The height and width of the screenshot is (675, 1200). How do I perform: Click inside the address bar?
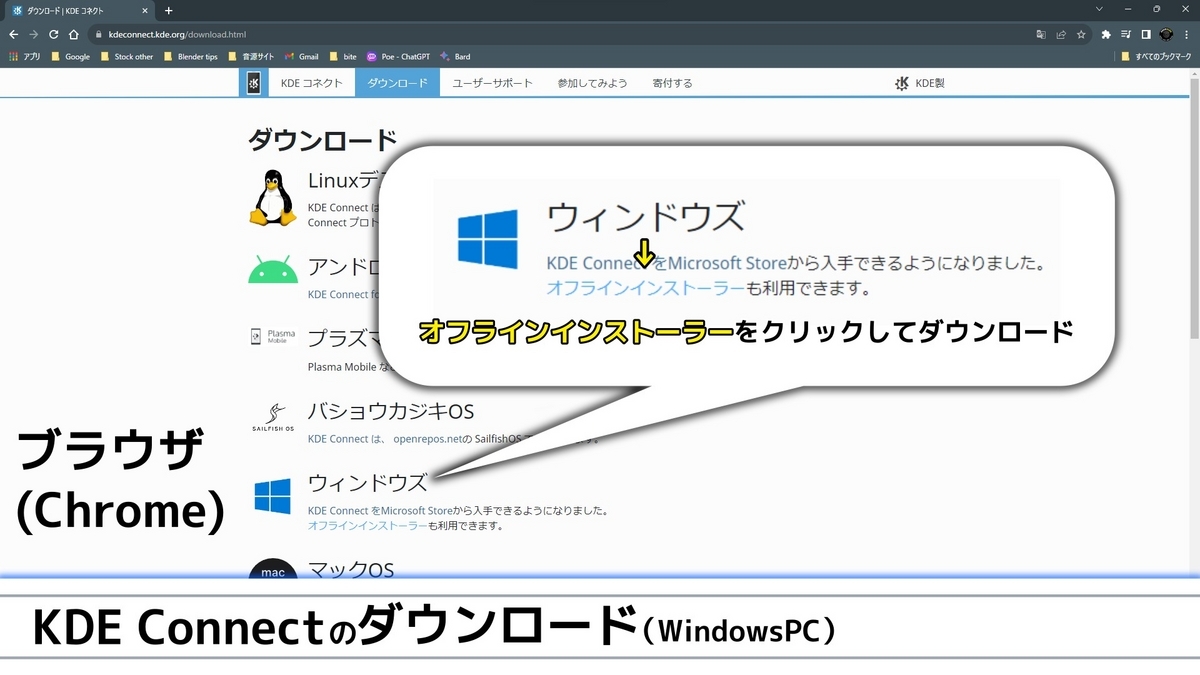[300, 34]
